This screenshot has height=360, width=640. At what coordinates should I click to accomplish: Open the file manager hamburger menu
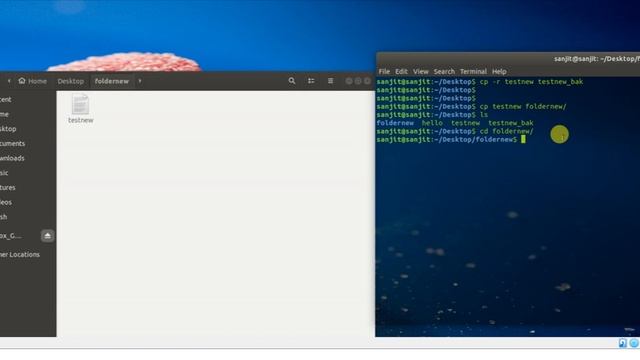[330, 81]
